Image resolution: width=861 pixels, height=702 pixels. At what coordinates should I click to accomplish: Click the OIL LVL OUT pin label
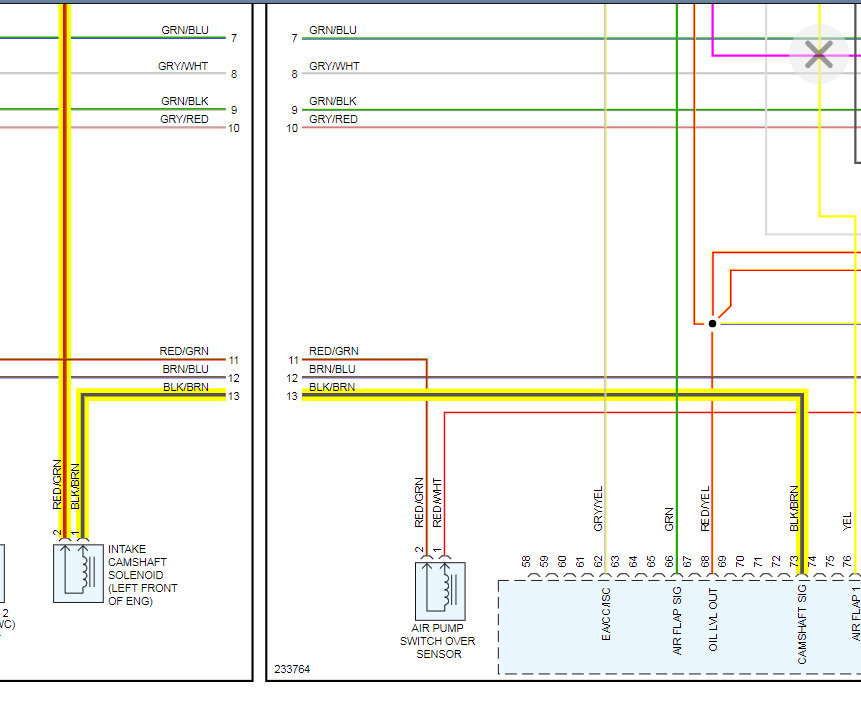713,619
